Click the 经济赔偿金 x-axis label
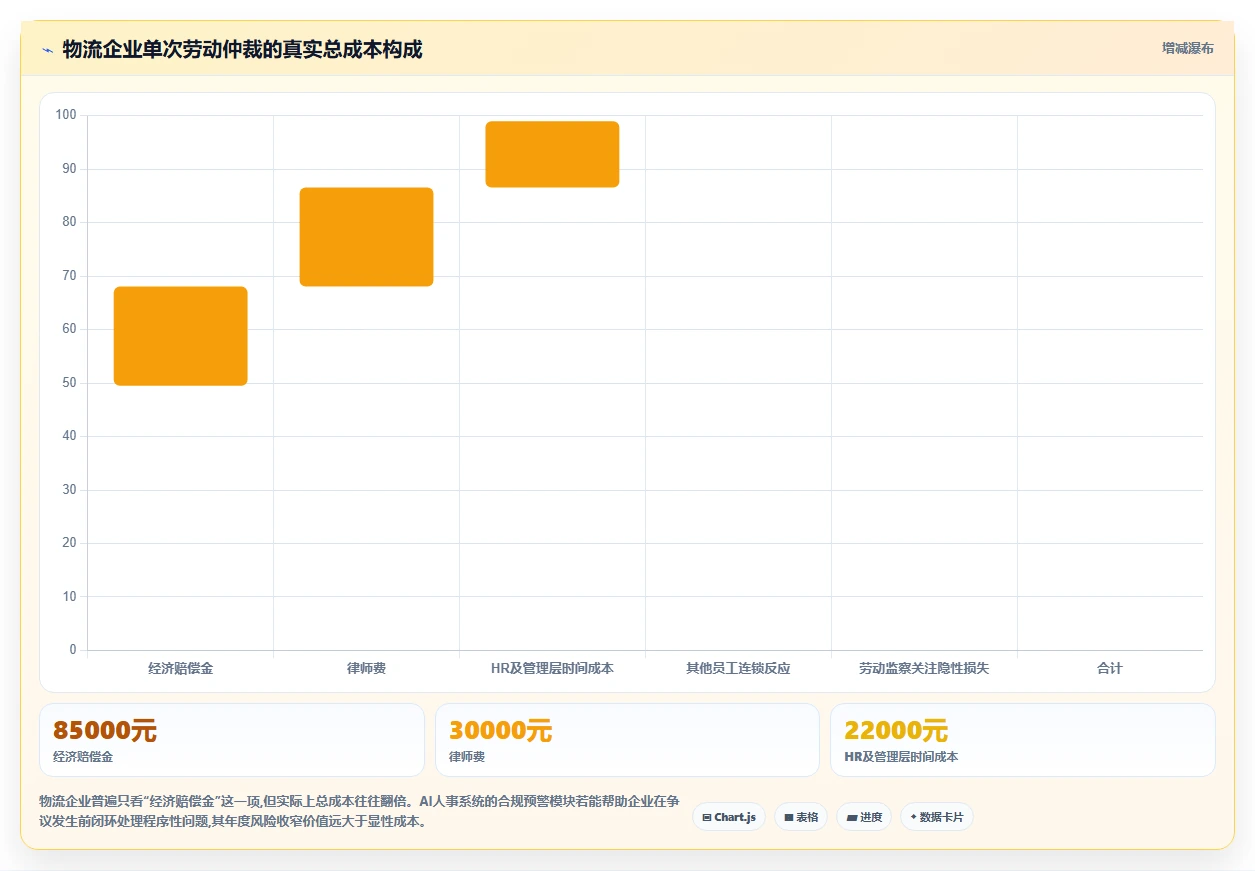 (x=180, y=668)
